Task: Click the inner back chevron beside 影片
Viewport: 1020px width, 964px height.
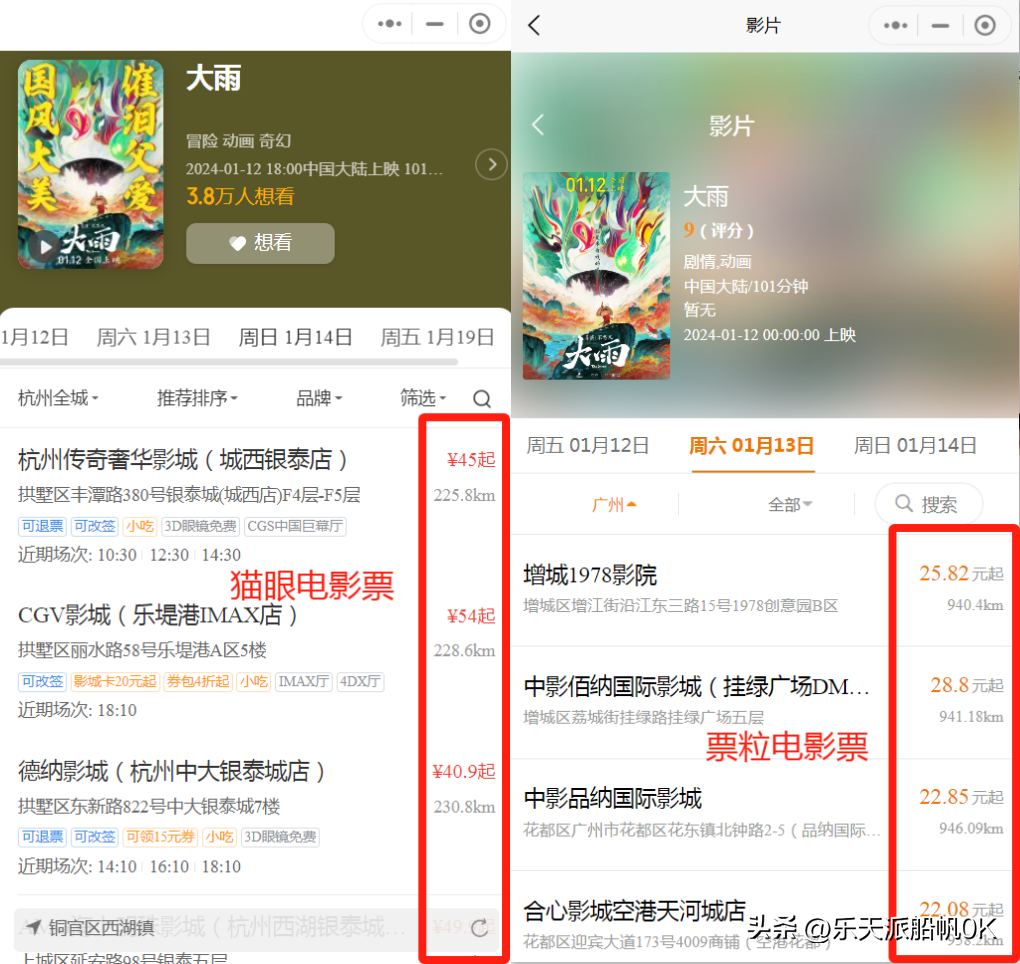Action: 538,125
